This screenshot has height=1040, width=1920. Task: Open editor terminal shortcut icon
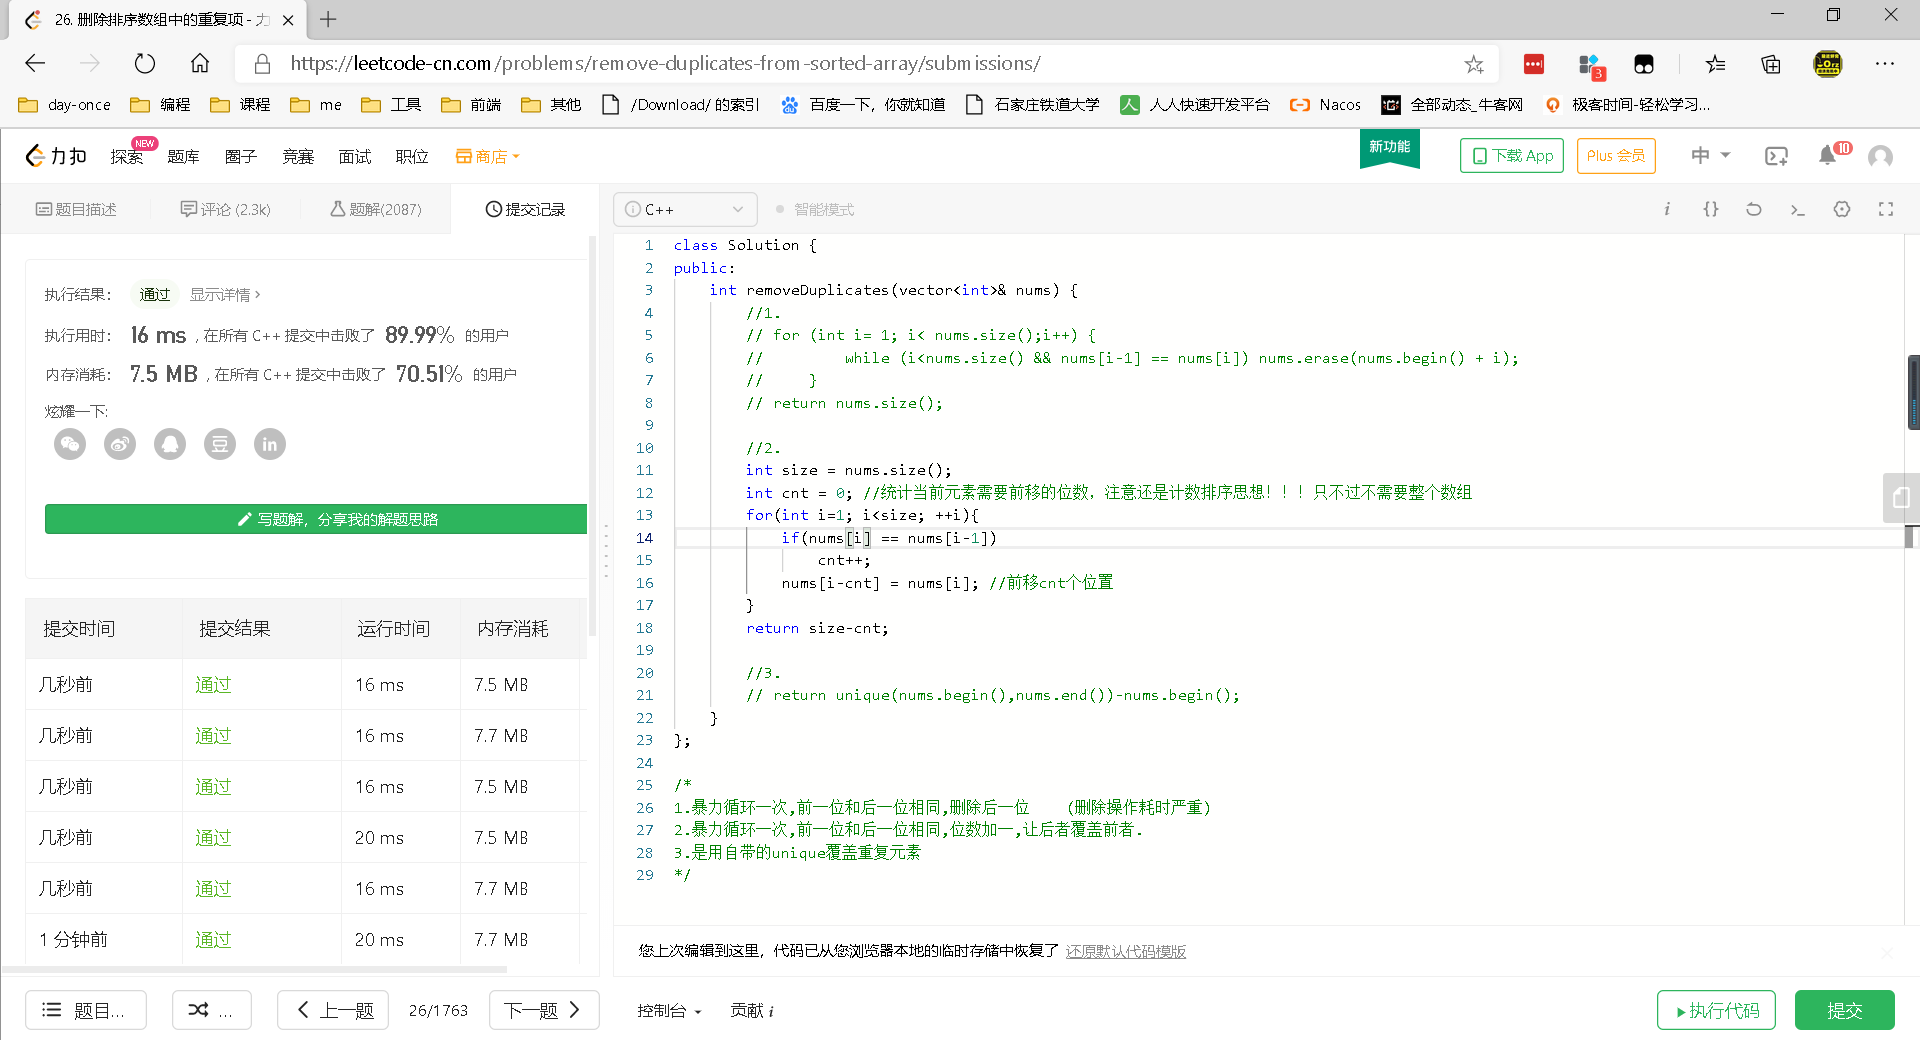click(1798, 209)
